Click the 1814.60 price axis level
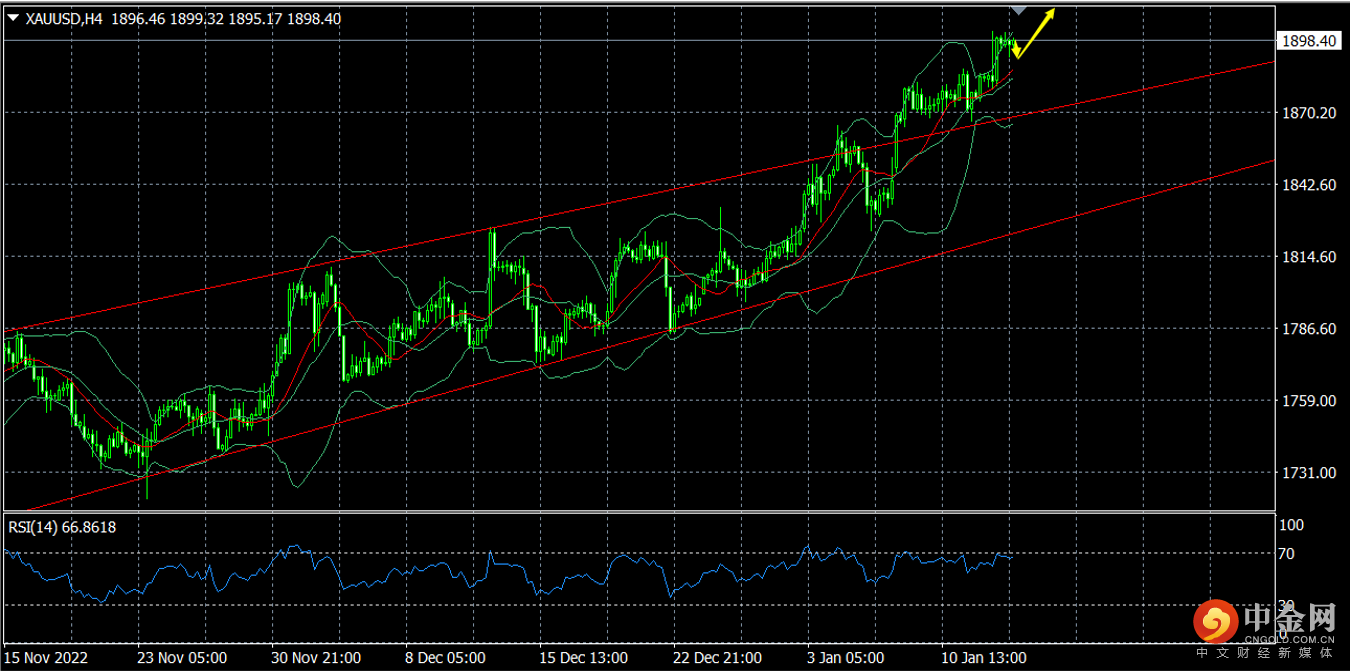Viewport: 1350px width, 671px height. pos(1308,257)
